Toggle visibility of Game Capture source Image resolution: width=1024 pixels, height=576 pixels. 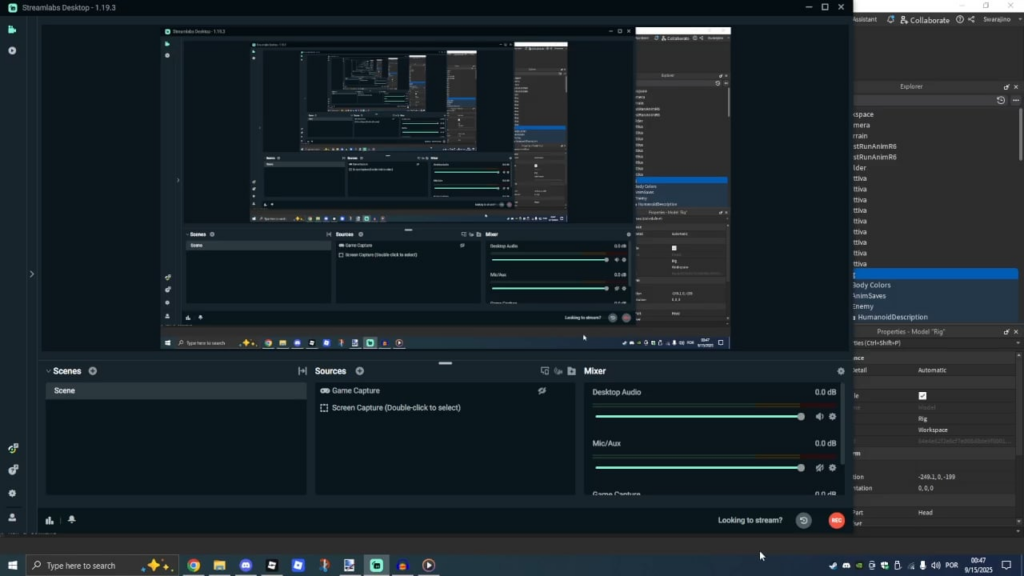click(542, 391)
